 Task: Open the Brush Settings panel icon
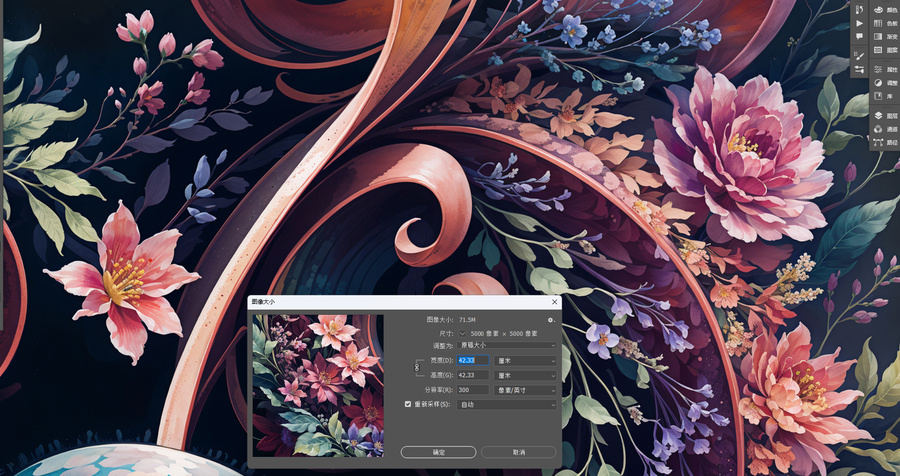pyautogui.click(x=859, y=69)
